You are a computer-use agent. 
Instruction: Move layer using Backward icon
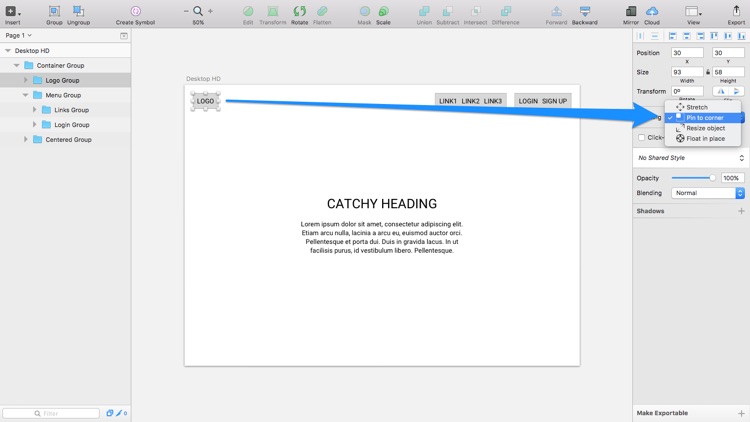click(x=585, y=11)
